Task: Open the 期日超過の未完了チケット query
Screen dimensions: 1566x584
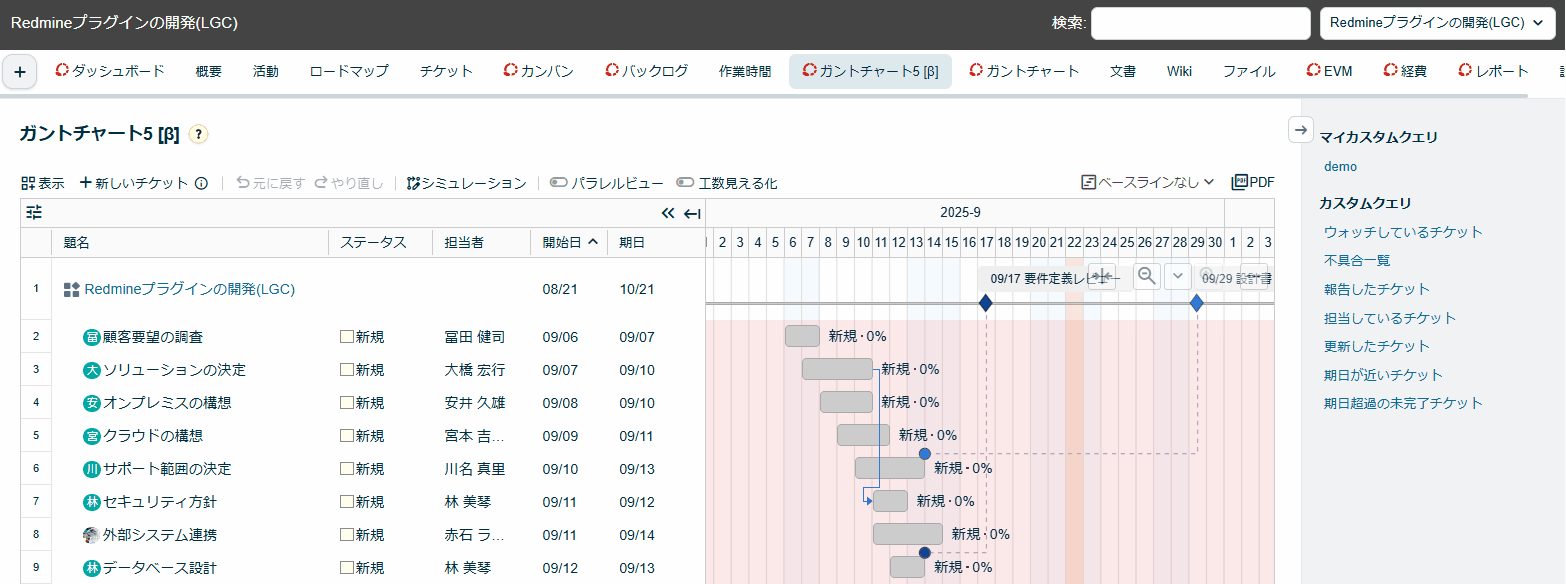Action: pyautogui.click(x=1403, y=403)
